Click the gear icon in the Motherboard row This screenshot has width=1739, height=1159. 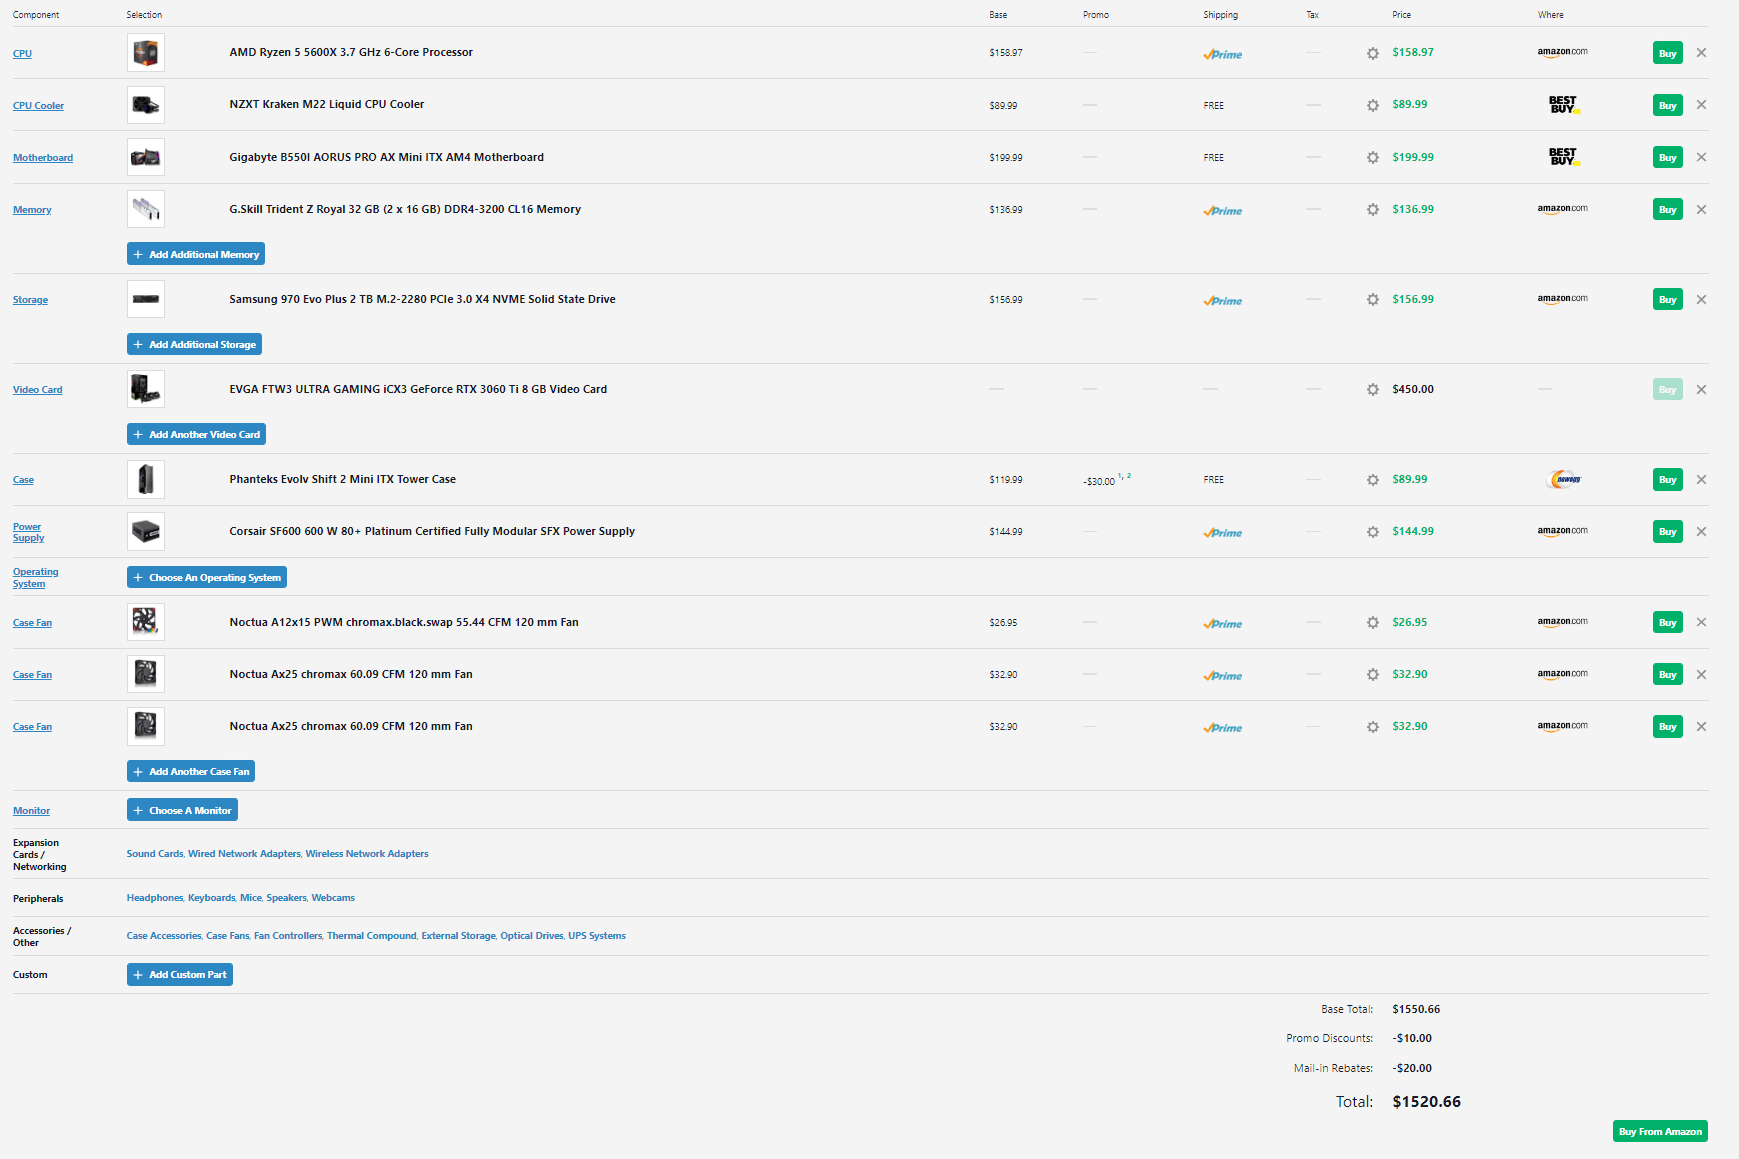coord(1372,157)
